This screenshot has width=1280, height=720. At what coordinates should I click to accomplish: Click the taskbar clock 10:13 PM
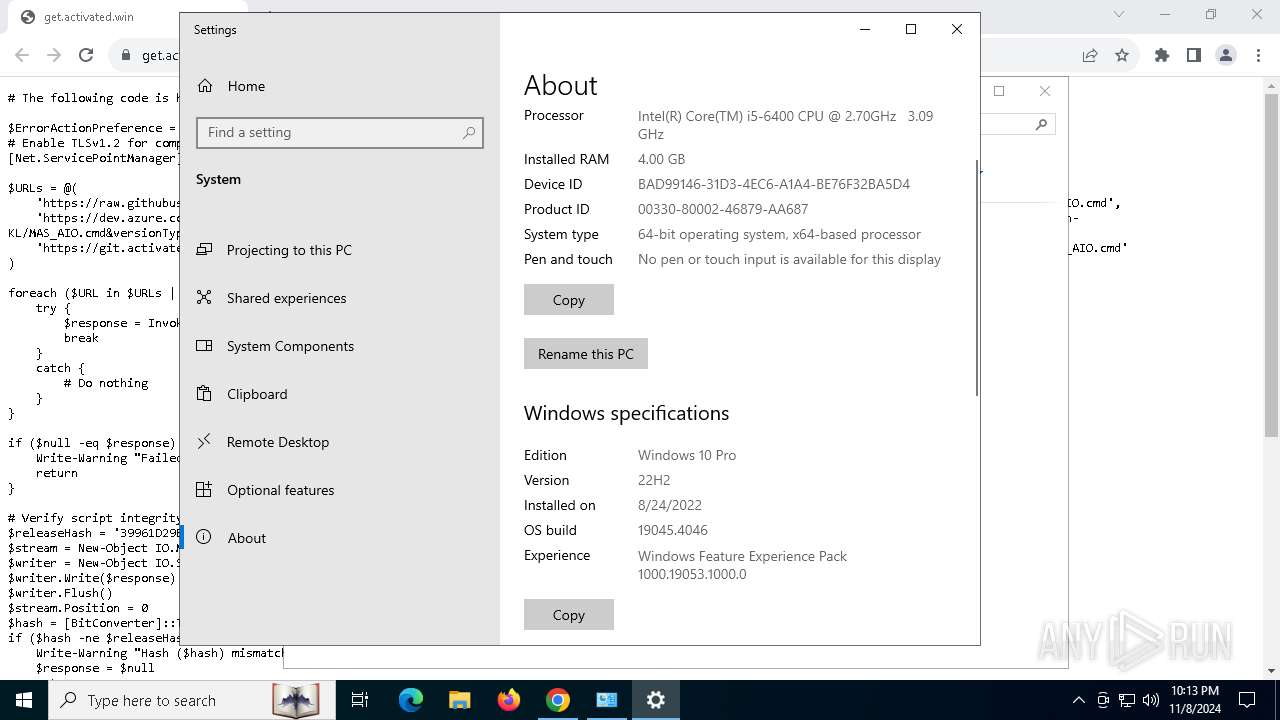coord(1194,700)
